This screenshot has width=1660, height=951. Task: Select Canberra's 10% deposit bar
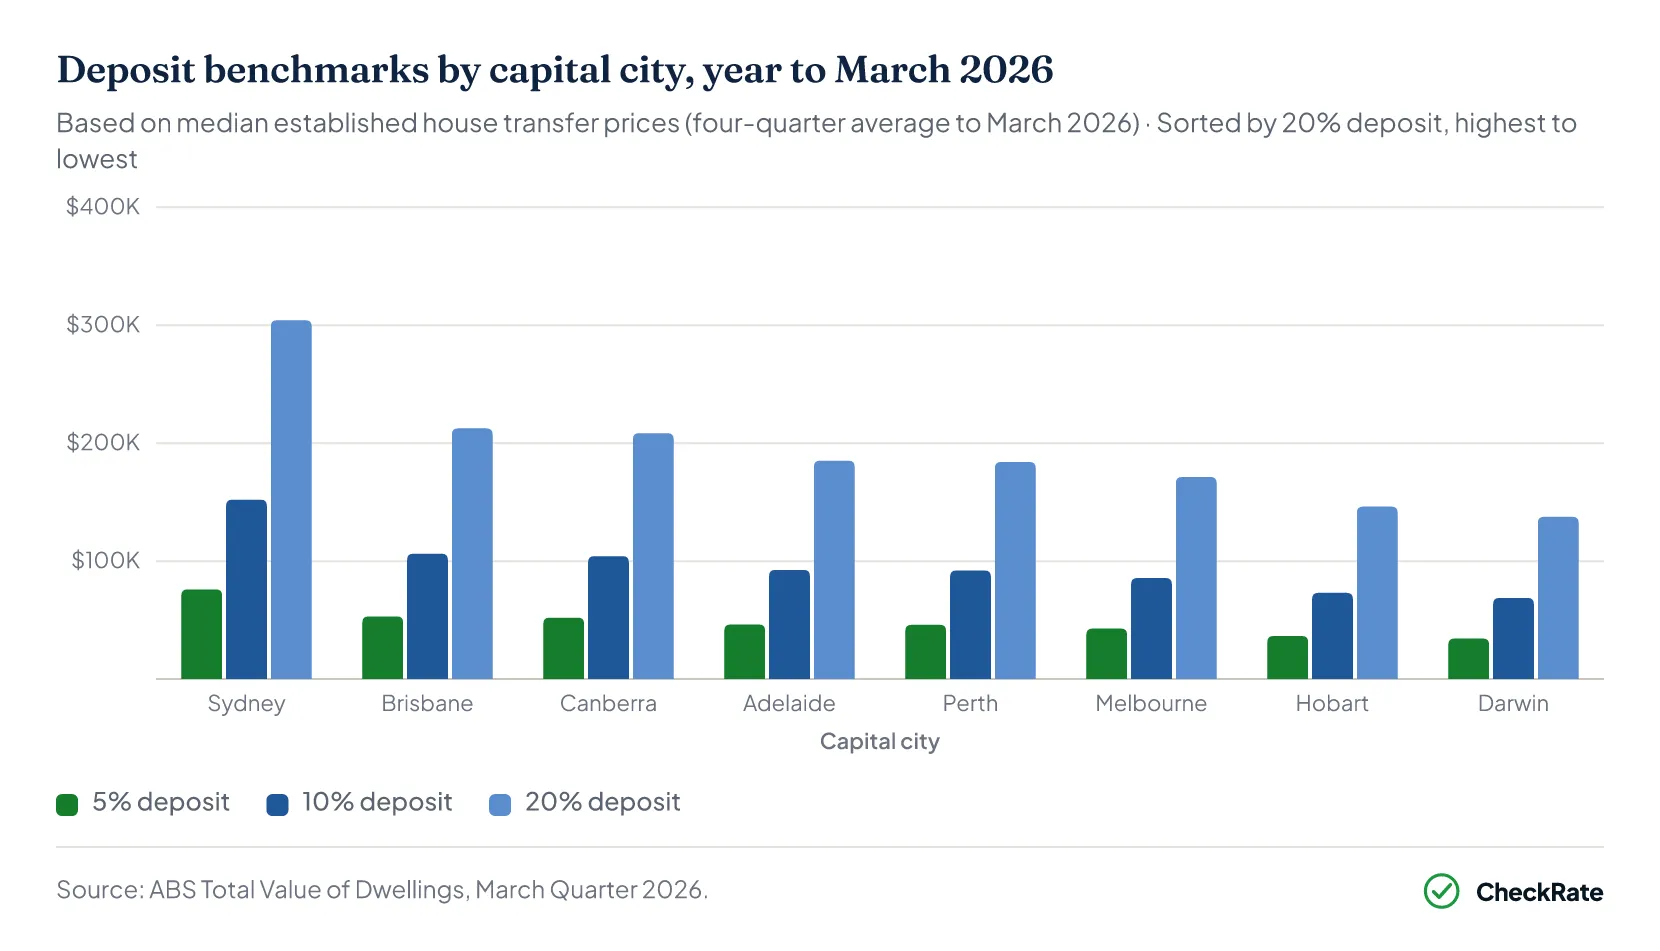pyautogui.click(x=608, y=618)
